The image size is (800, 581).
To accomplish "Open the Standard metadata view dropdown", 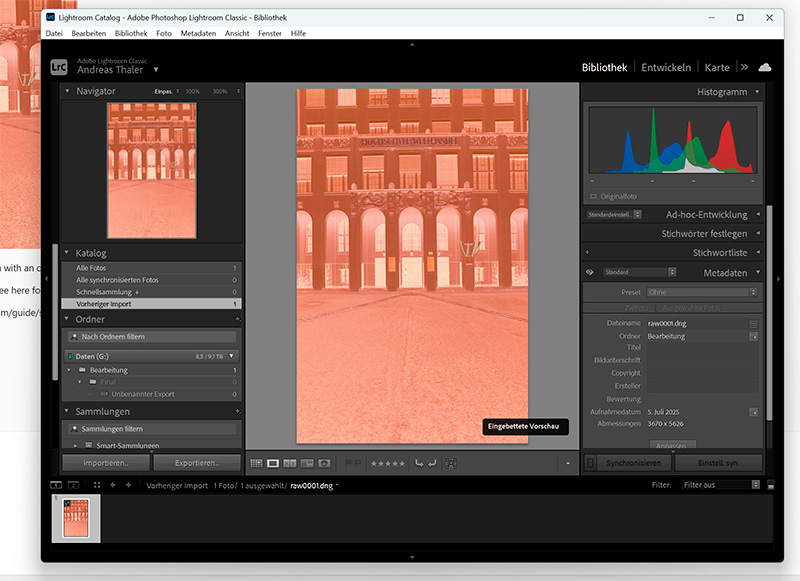I will [x=640, y=272].
